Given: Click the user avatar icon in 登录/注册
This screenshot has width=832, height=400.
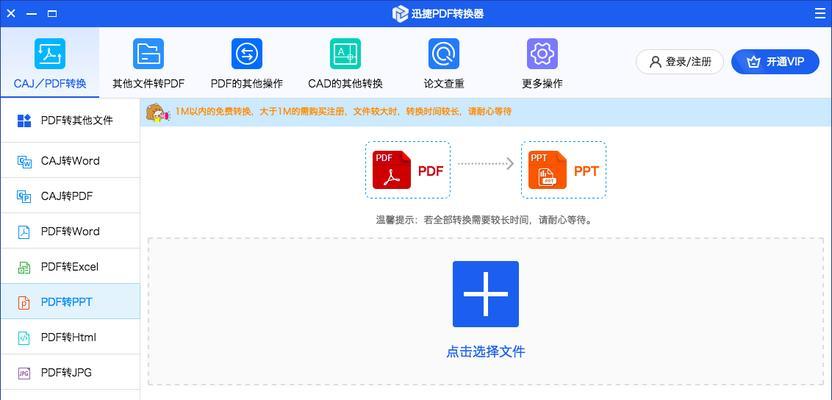Looking at the screenshot, I should 656,62.
